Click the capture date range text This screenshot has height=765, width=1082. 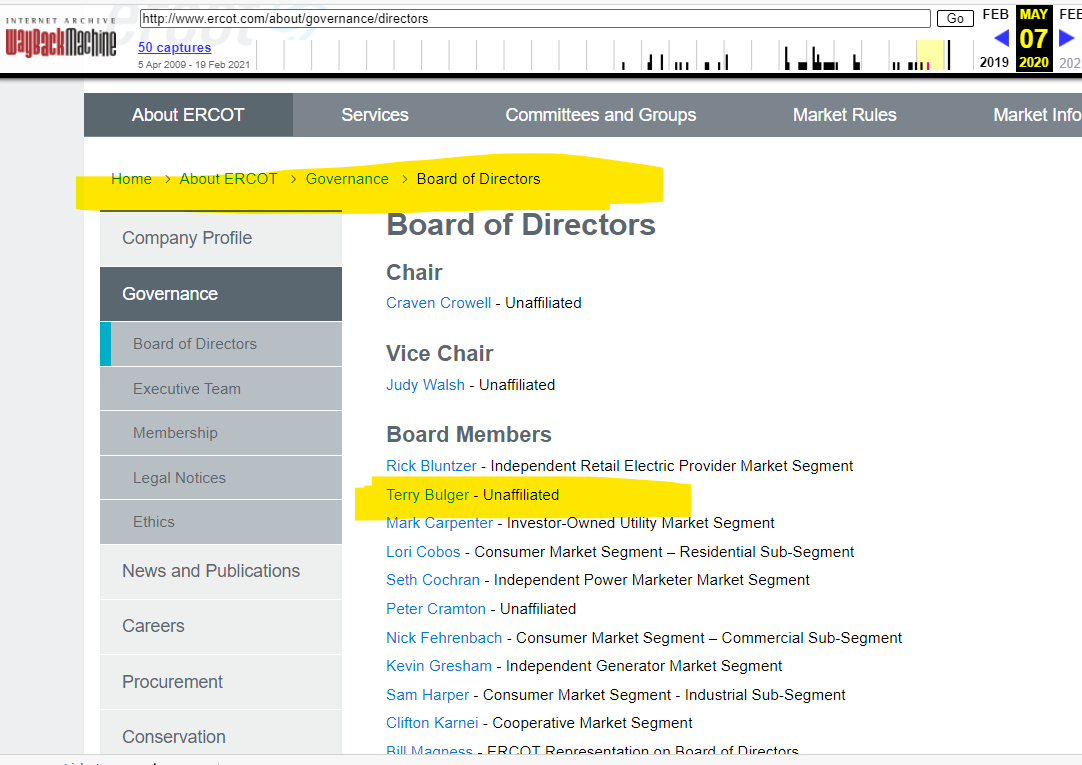click(x=194, y=65)
